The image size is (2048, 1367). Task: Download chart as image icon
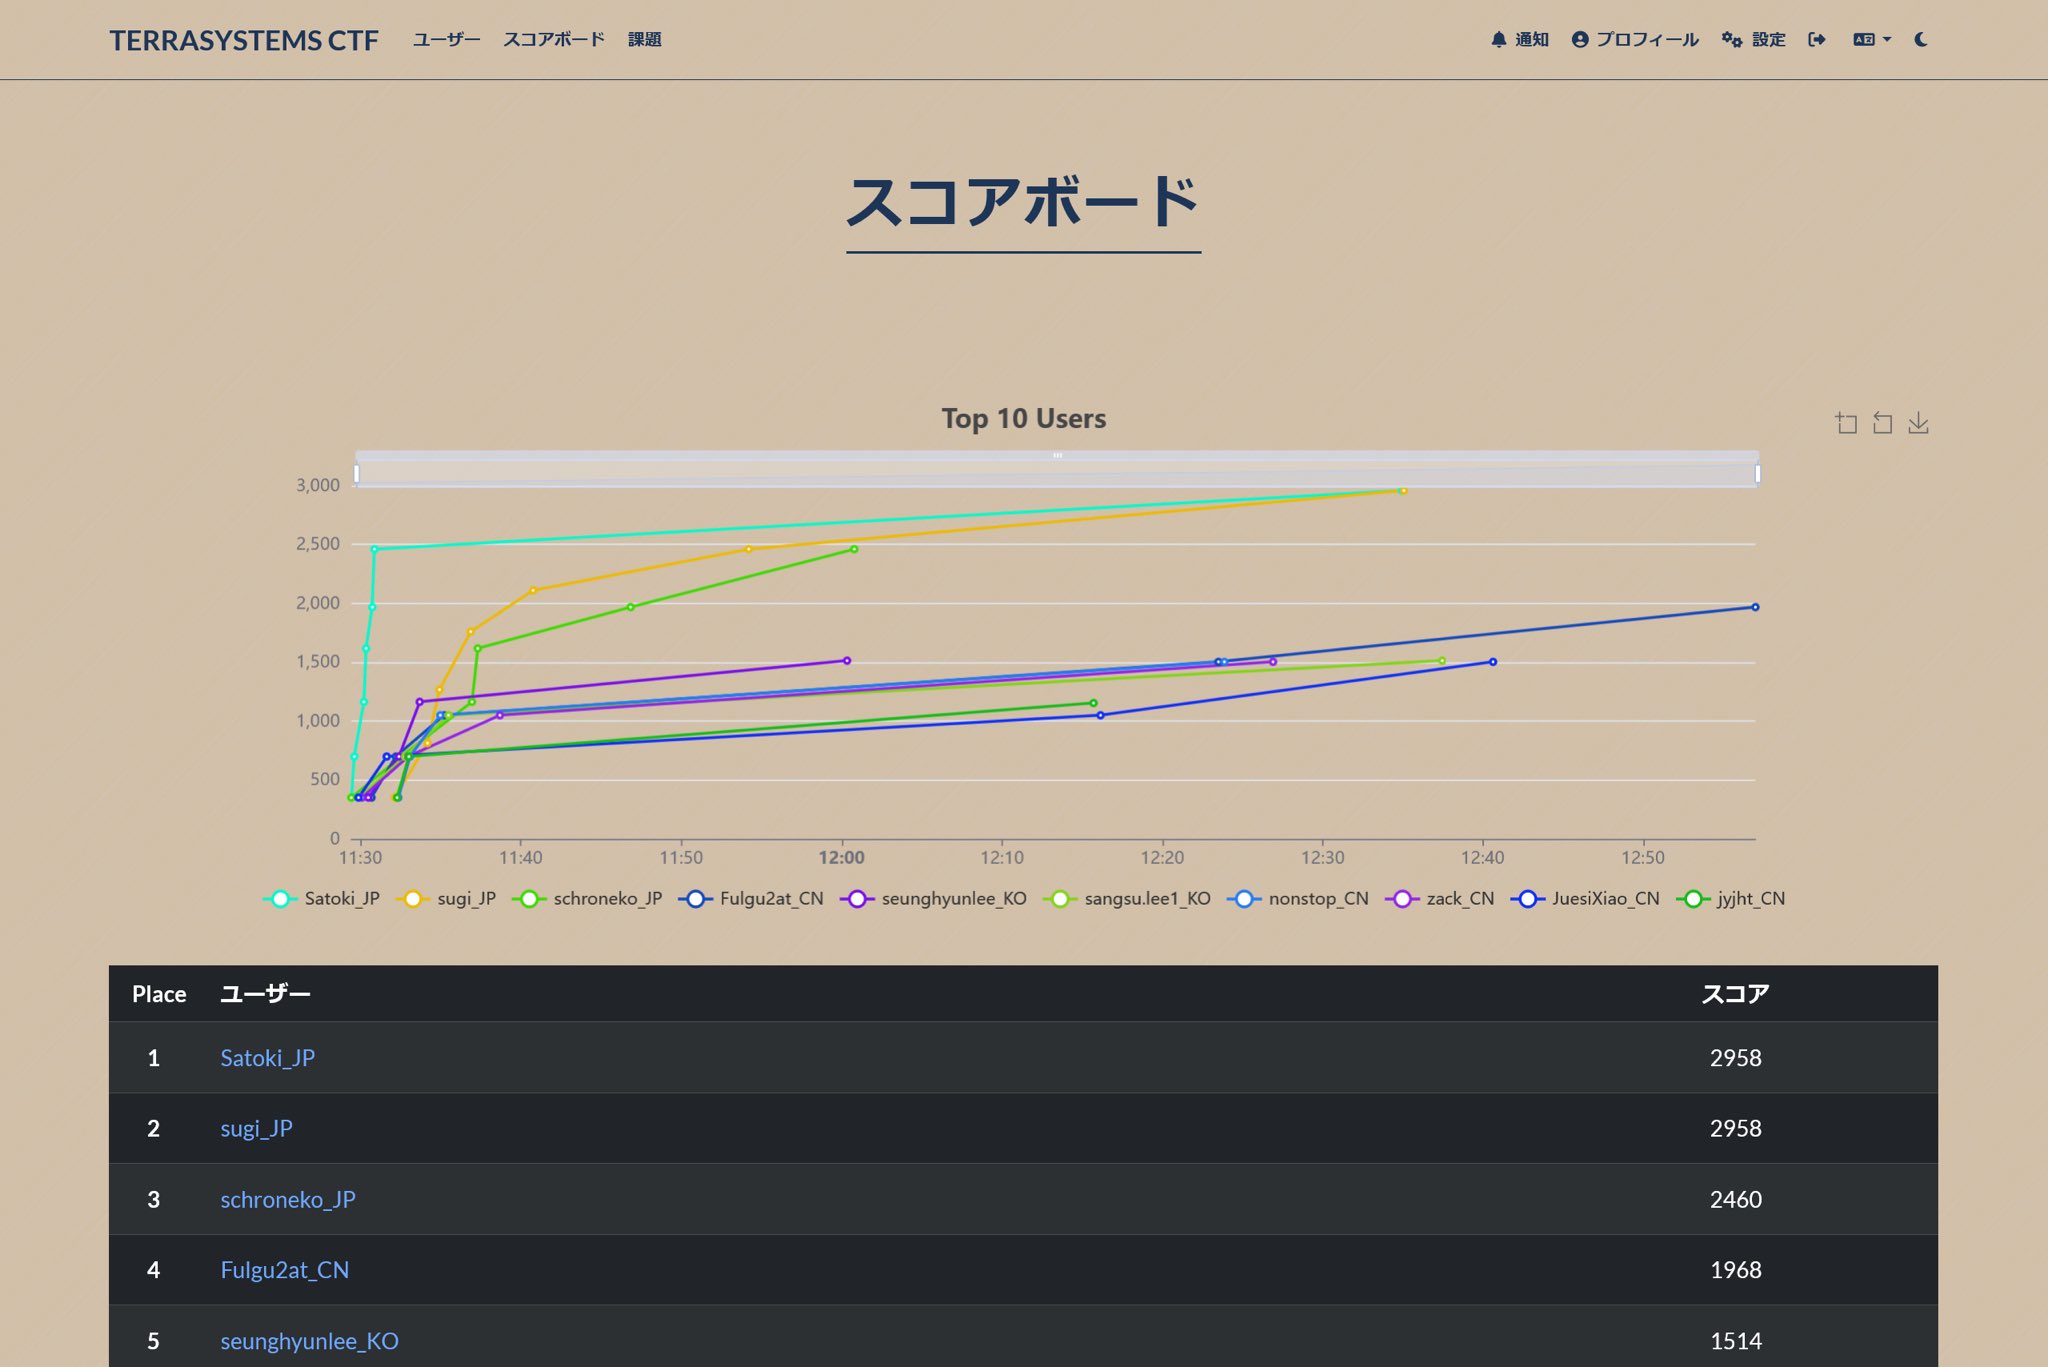[x=1918, y=424]
